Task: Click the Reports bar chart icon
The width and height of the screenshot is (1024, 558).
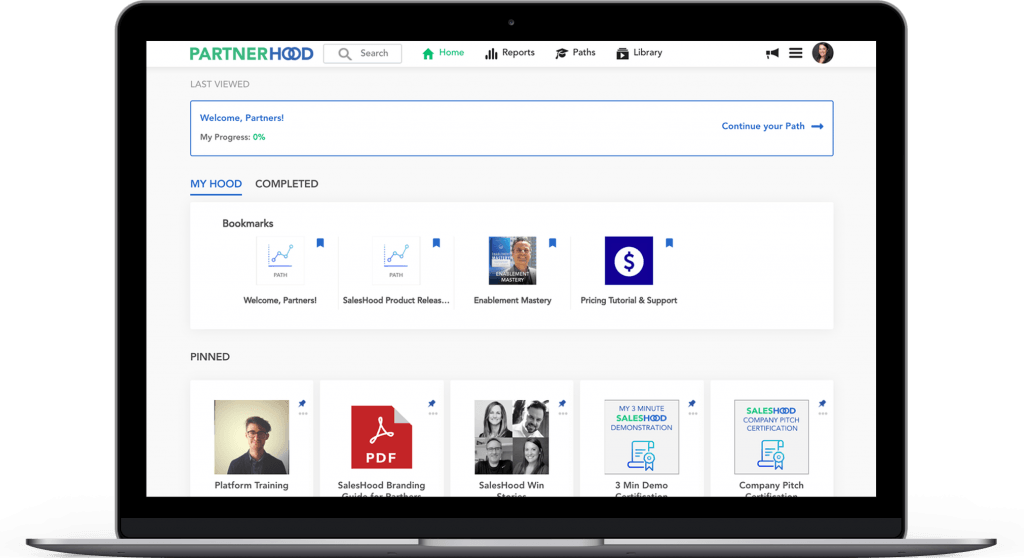Action: [x=491, y=54]
